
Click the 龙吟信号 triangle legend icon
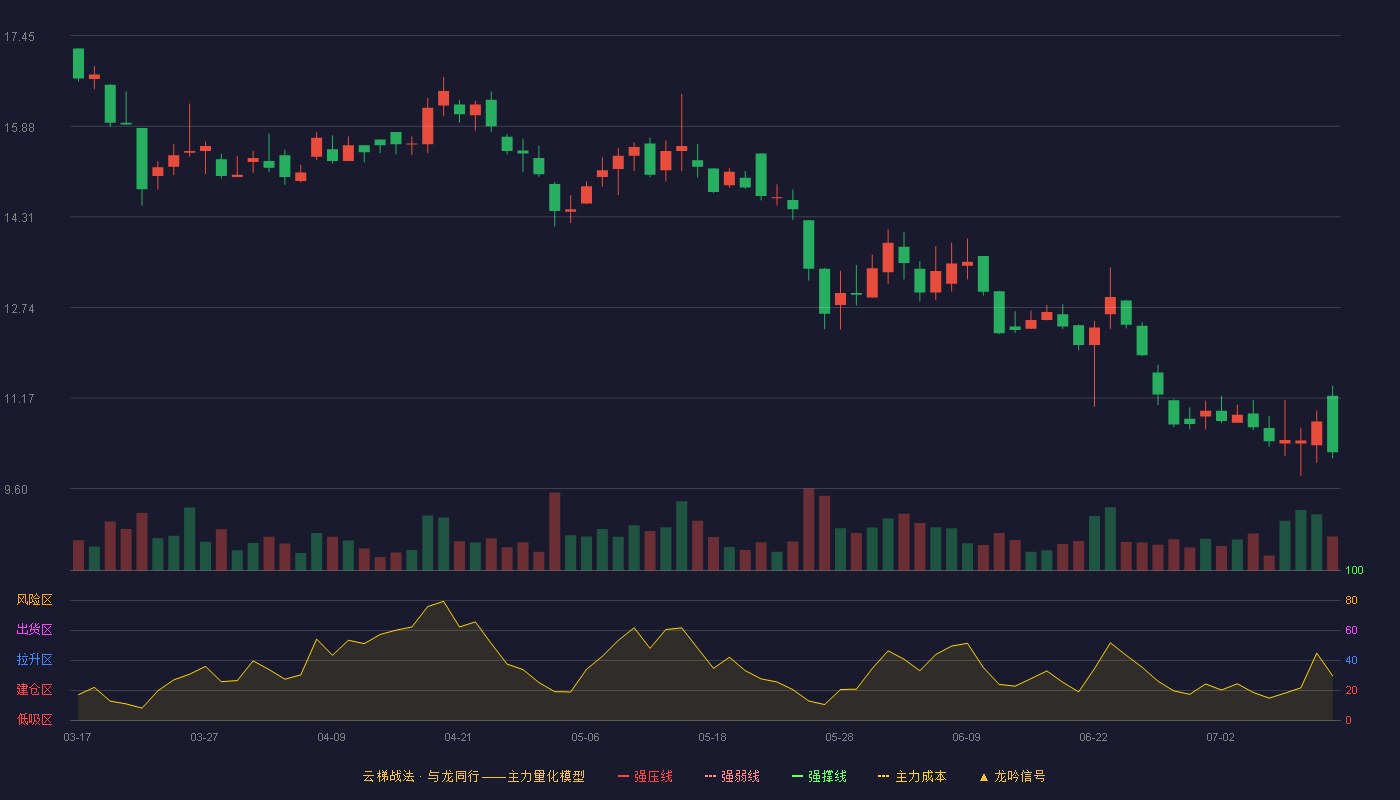[984, 776]
